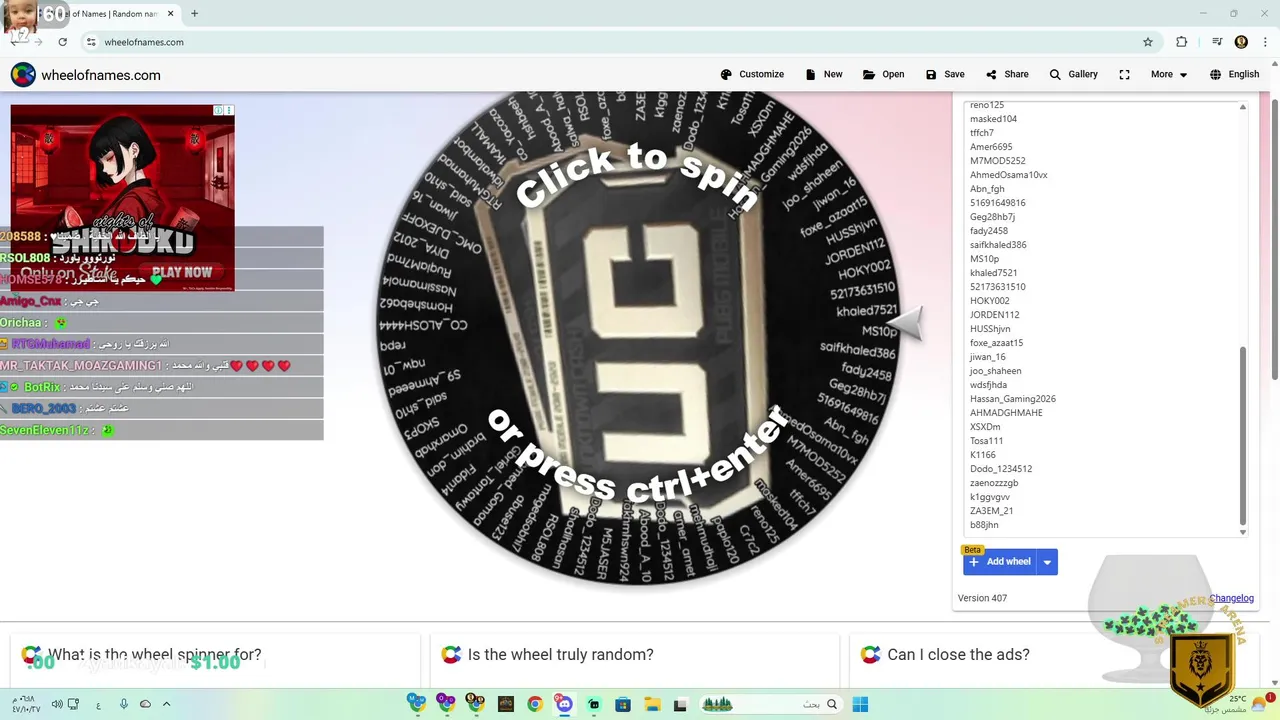Click entry name foxe_azaat15
The width and height of the screenshot is (1280, 720).
tap(996, 343)
